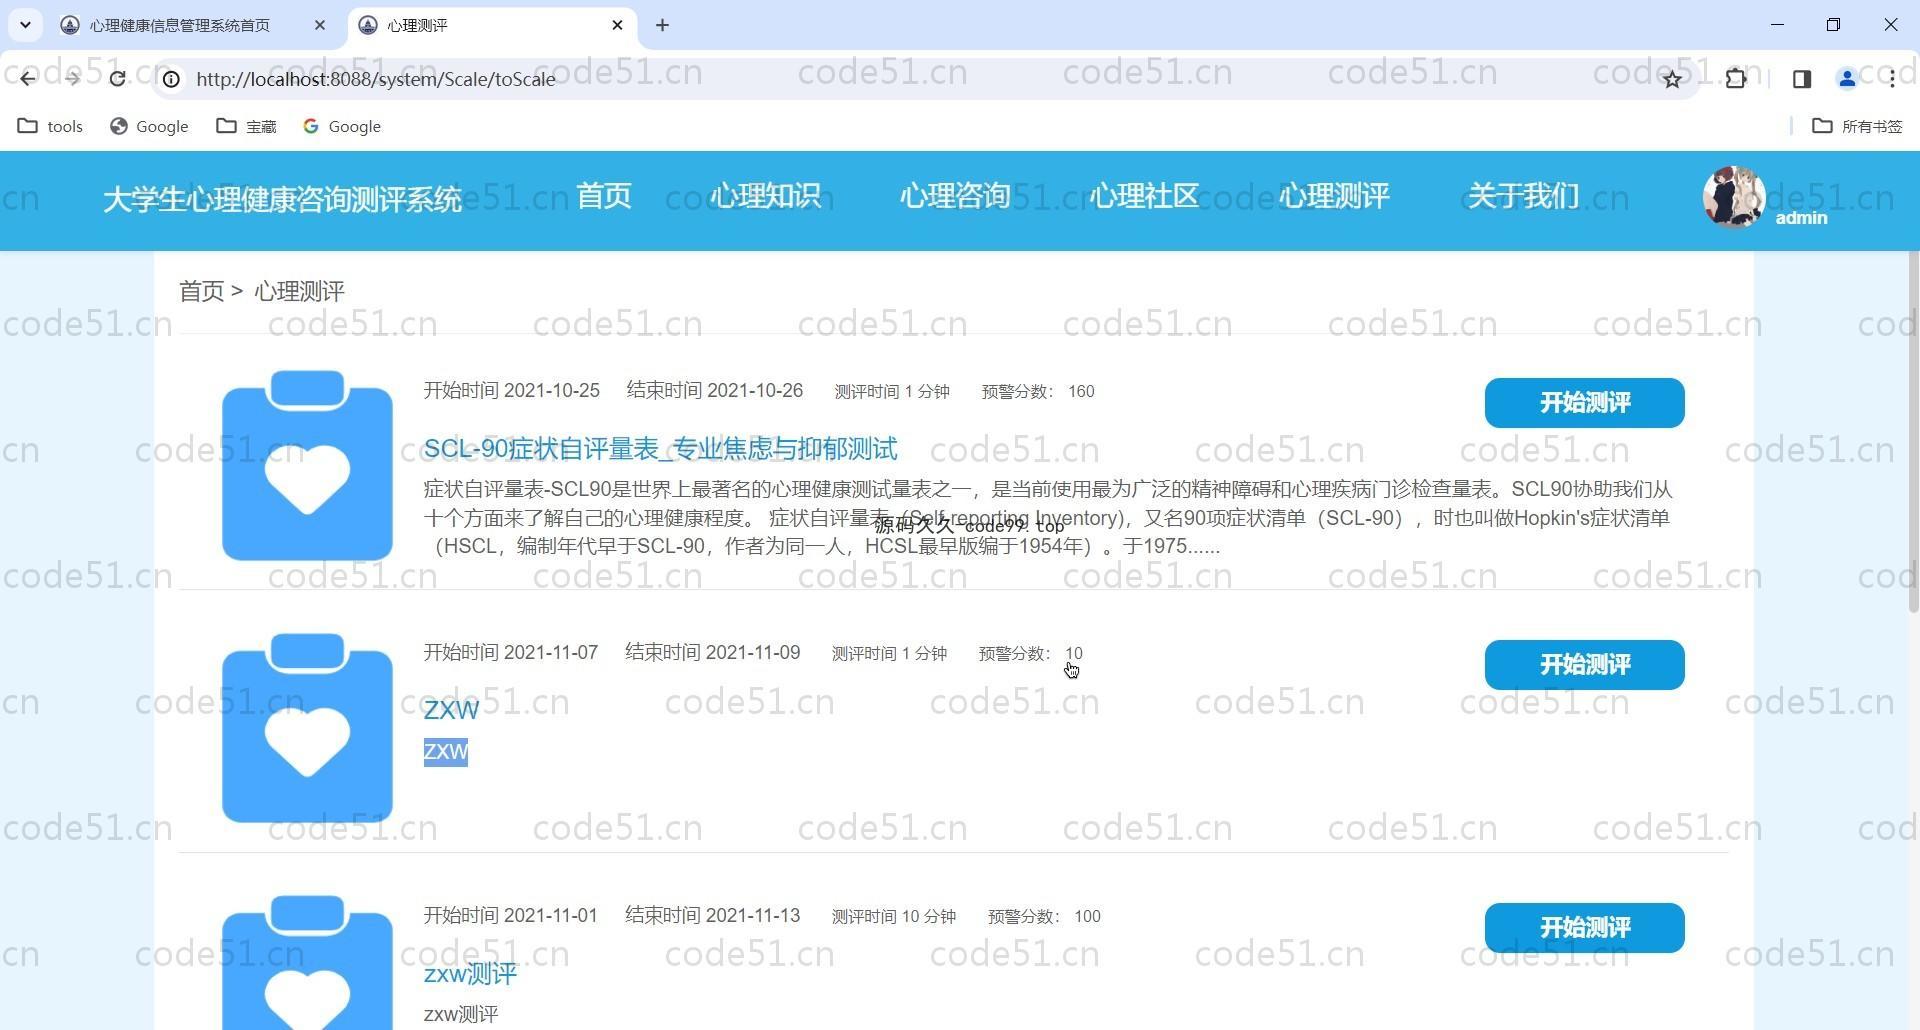
Task: Click 测评时间 10 分钟 text
Action: coord(894,917)
